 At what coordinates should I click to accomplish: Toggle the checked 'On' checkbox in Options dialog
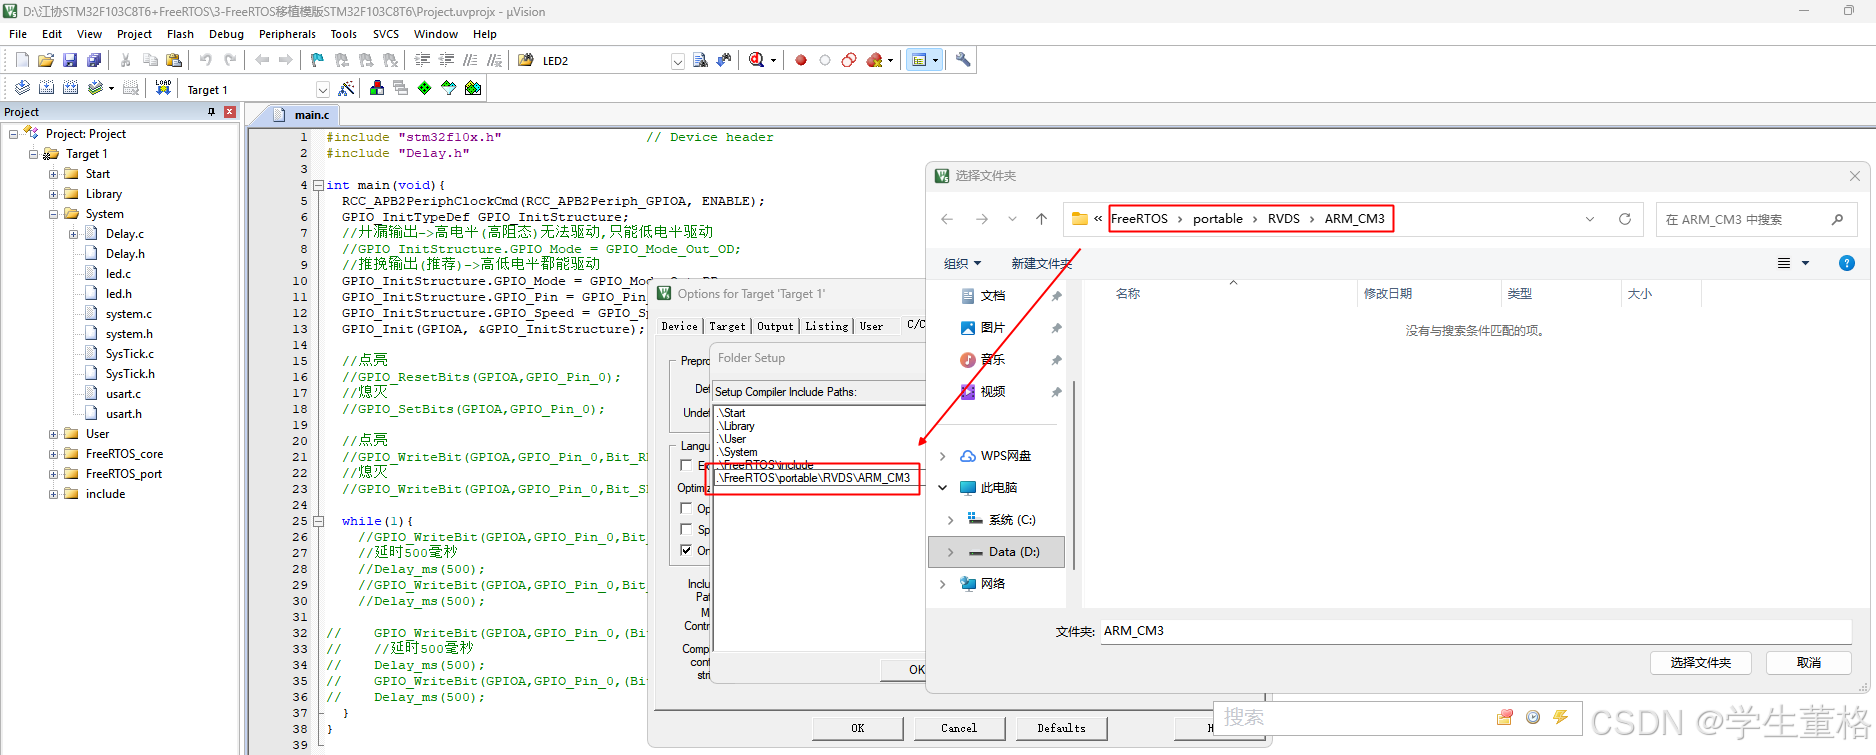pyautogui.click(x=686, y=550)
